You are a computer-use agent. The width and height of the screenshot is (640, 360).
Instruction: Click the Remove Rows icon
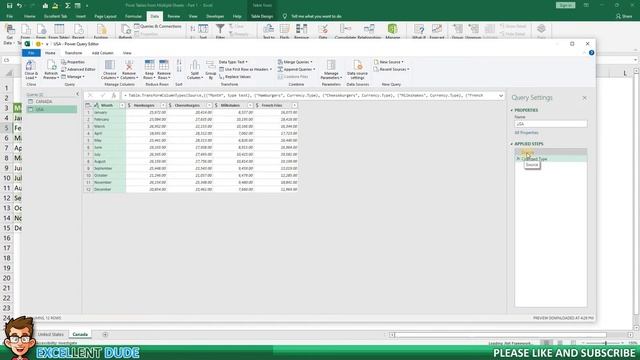[x=164, y=65]
